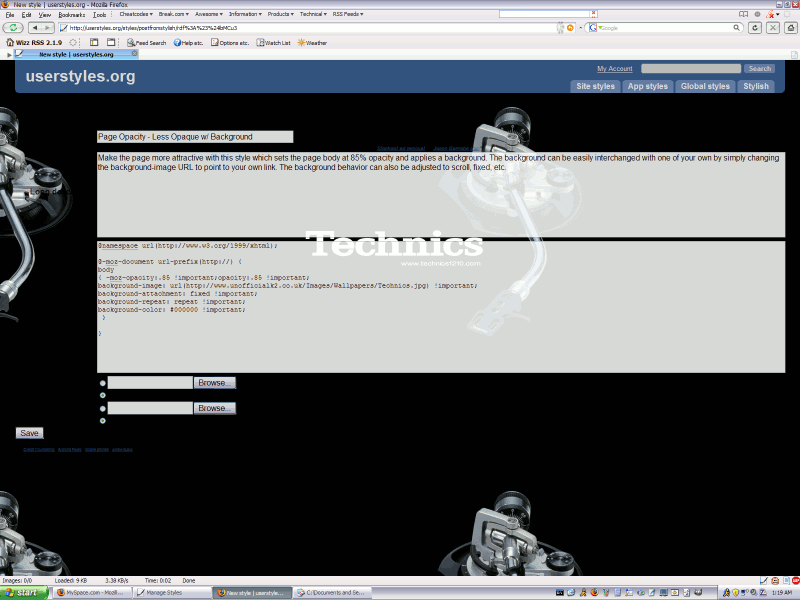This screenshot has height=600, width=800.
Task: Expand the Awesome bookmark folder
Action: click(x=209, y=14)
